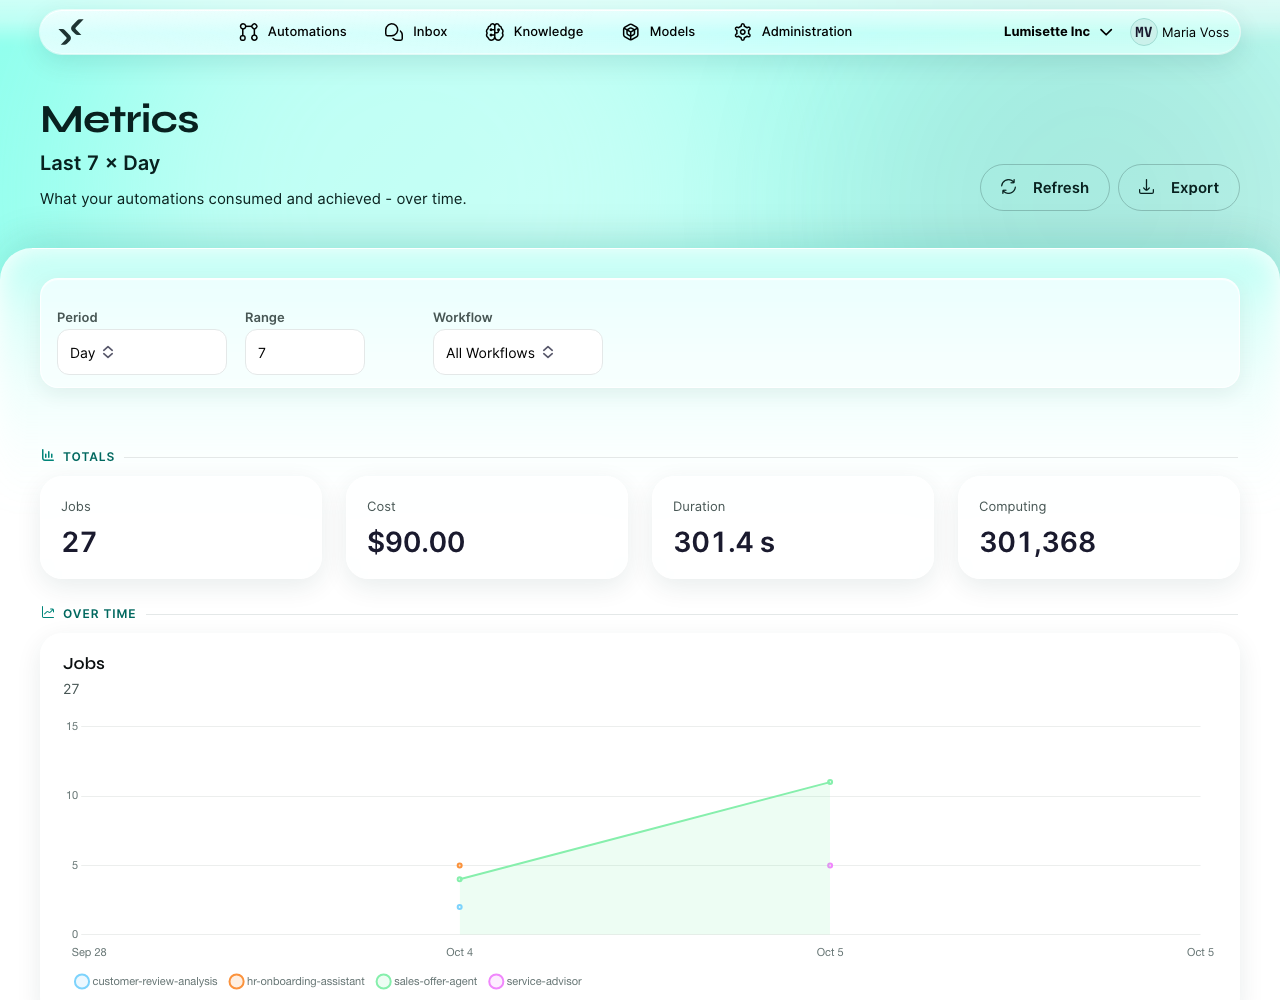Click the blue customer-review-analysis data point

coord(460,907)
